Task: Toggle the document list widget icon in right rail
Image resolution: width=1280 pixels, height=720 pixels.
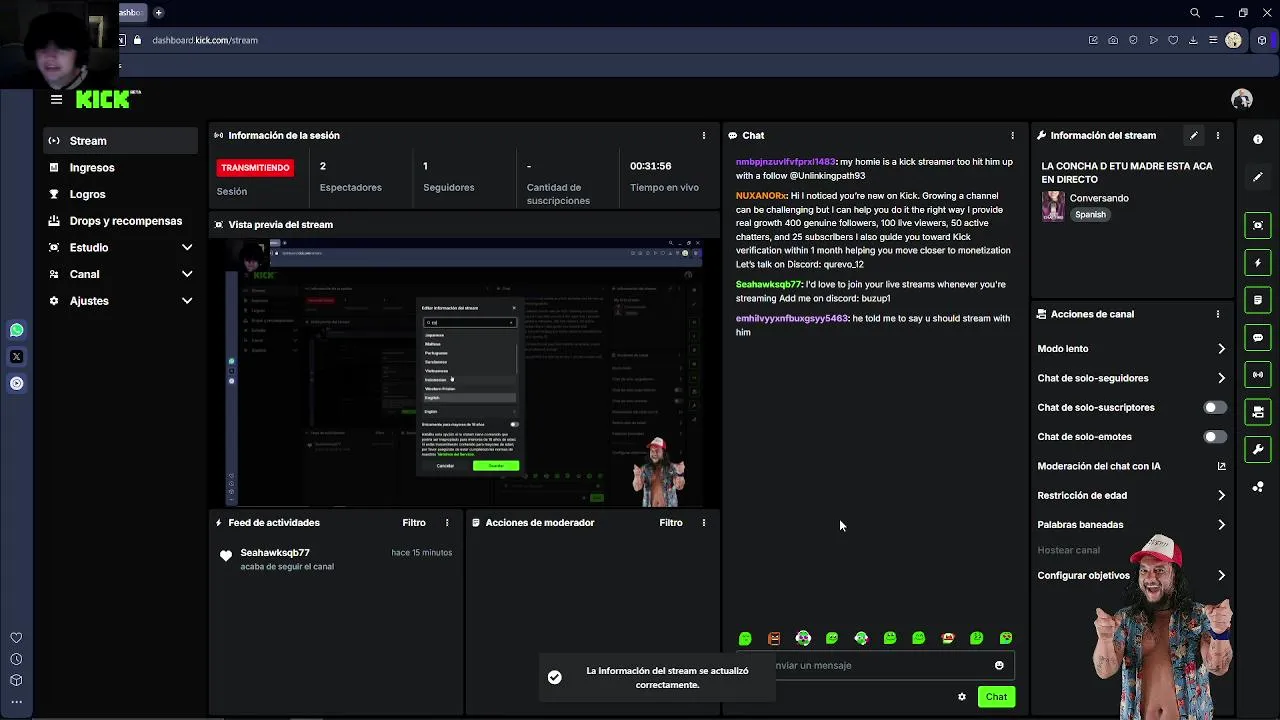Action: pyautogui.click(x=1258, y=300)
